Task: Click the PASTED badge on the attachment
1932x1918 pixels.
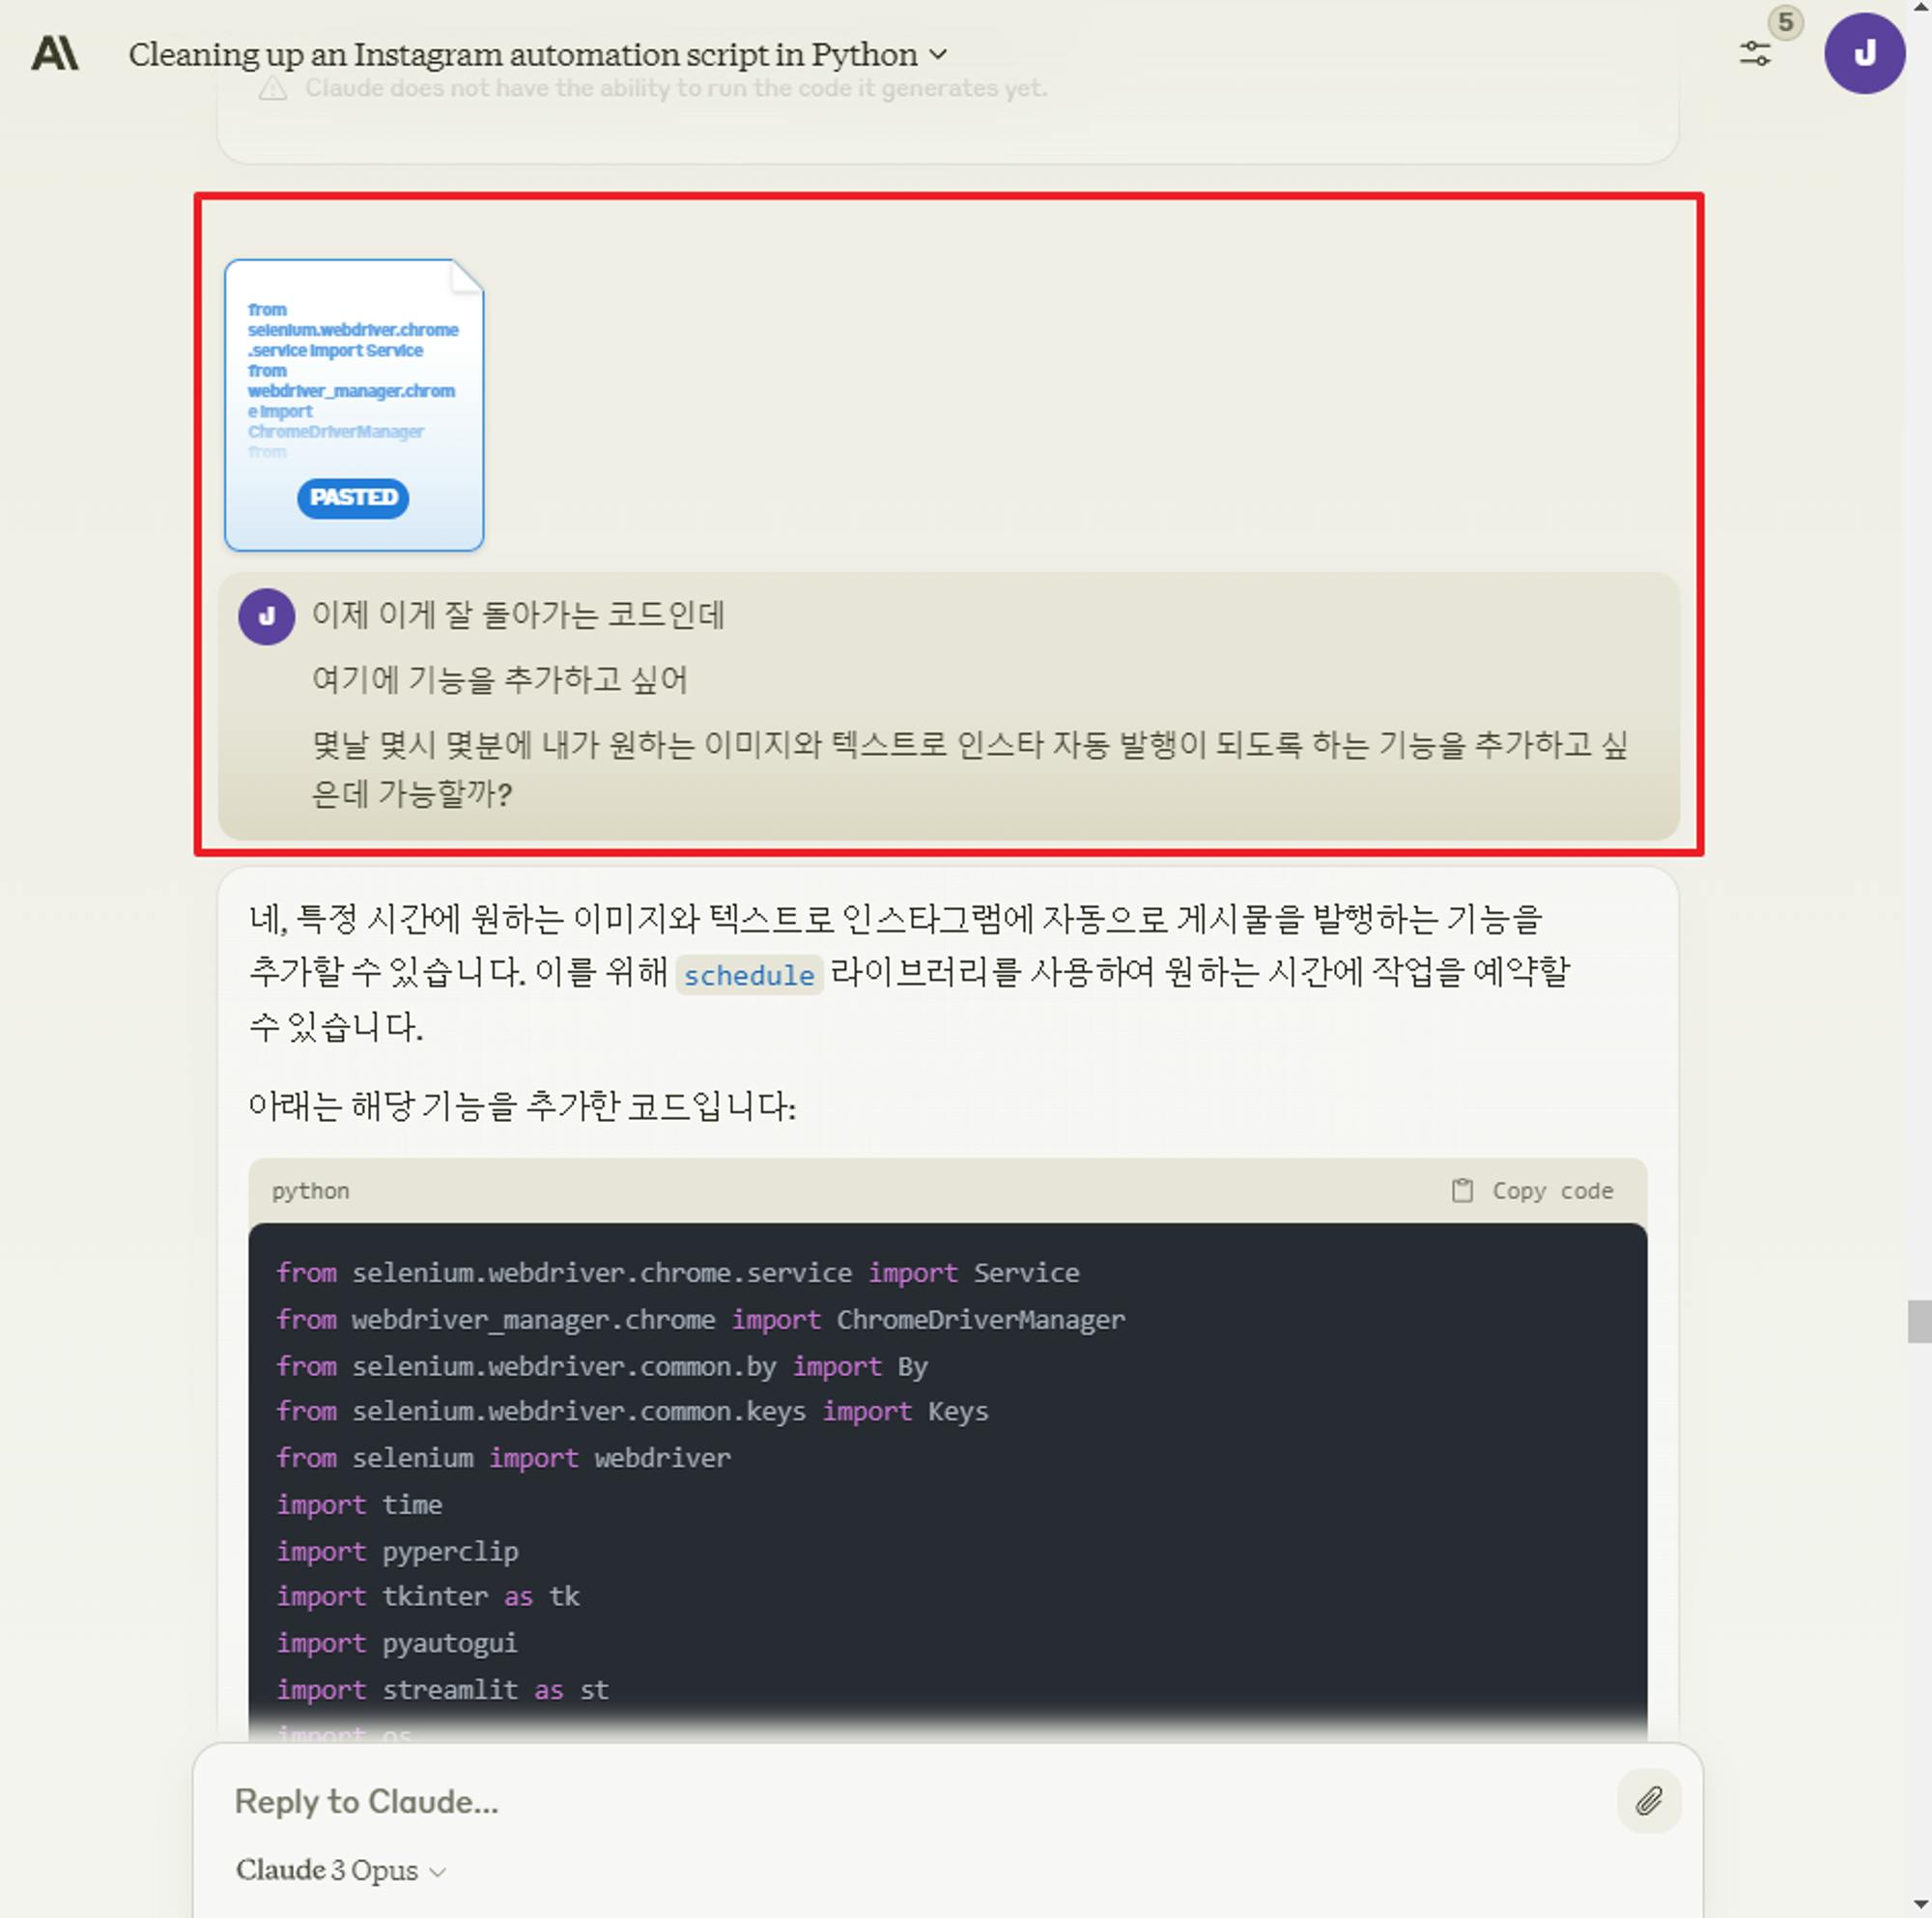Action: tap(353, 497)
